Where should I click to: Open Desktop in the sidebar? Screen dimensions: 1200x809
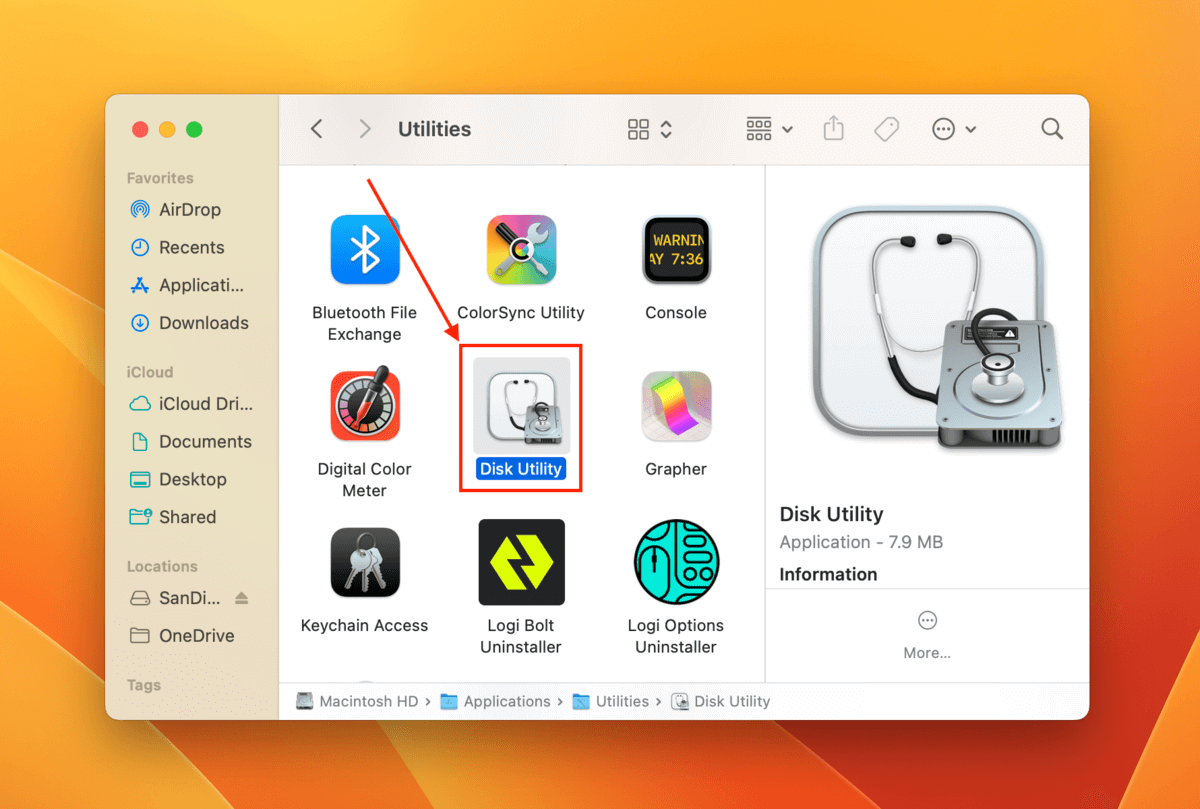[x=179, y=480]
